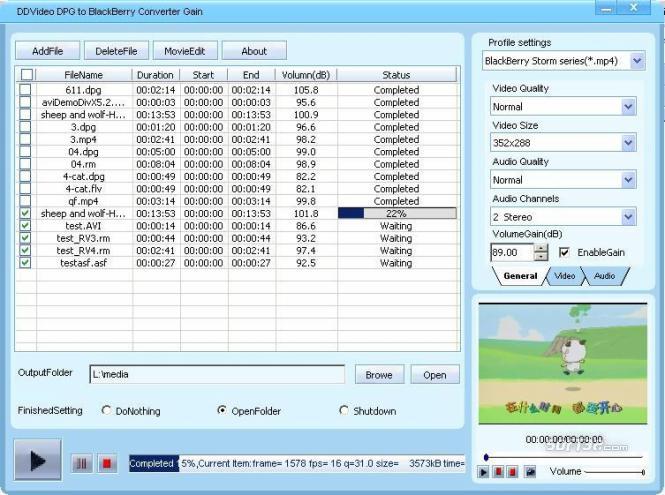Start conversion with the large play button
The image size is (665, 495).
pos(38,460)
